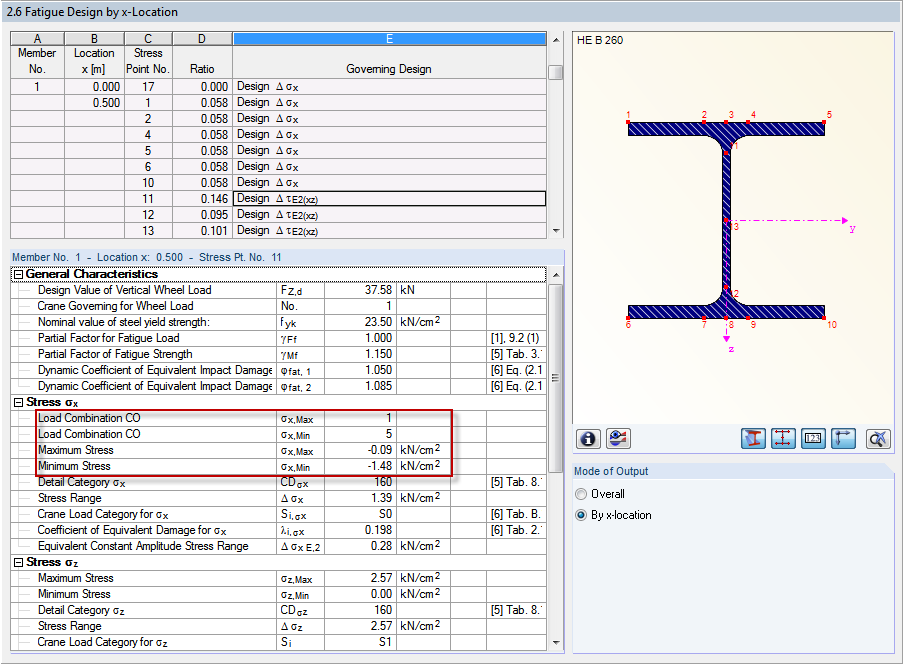Click stress point 5 in cross-section graphic
904x665 pixels.
point(824,122)
